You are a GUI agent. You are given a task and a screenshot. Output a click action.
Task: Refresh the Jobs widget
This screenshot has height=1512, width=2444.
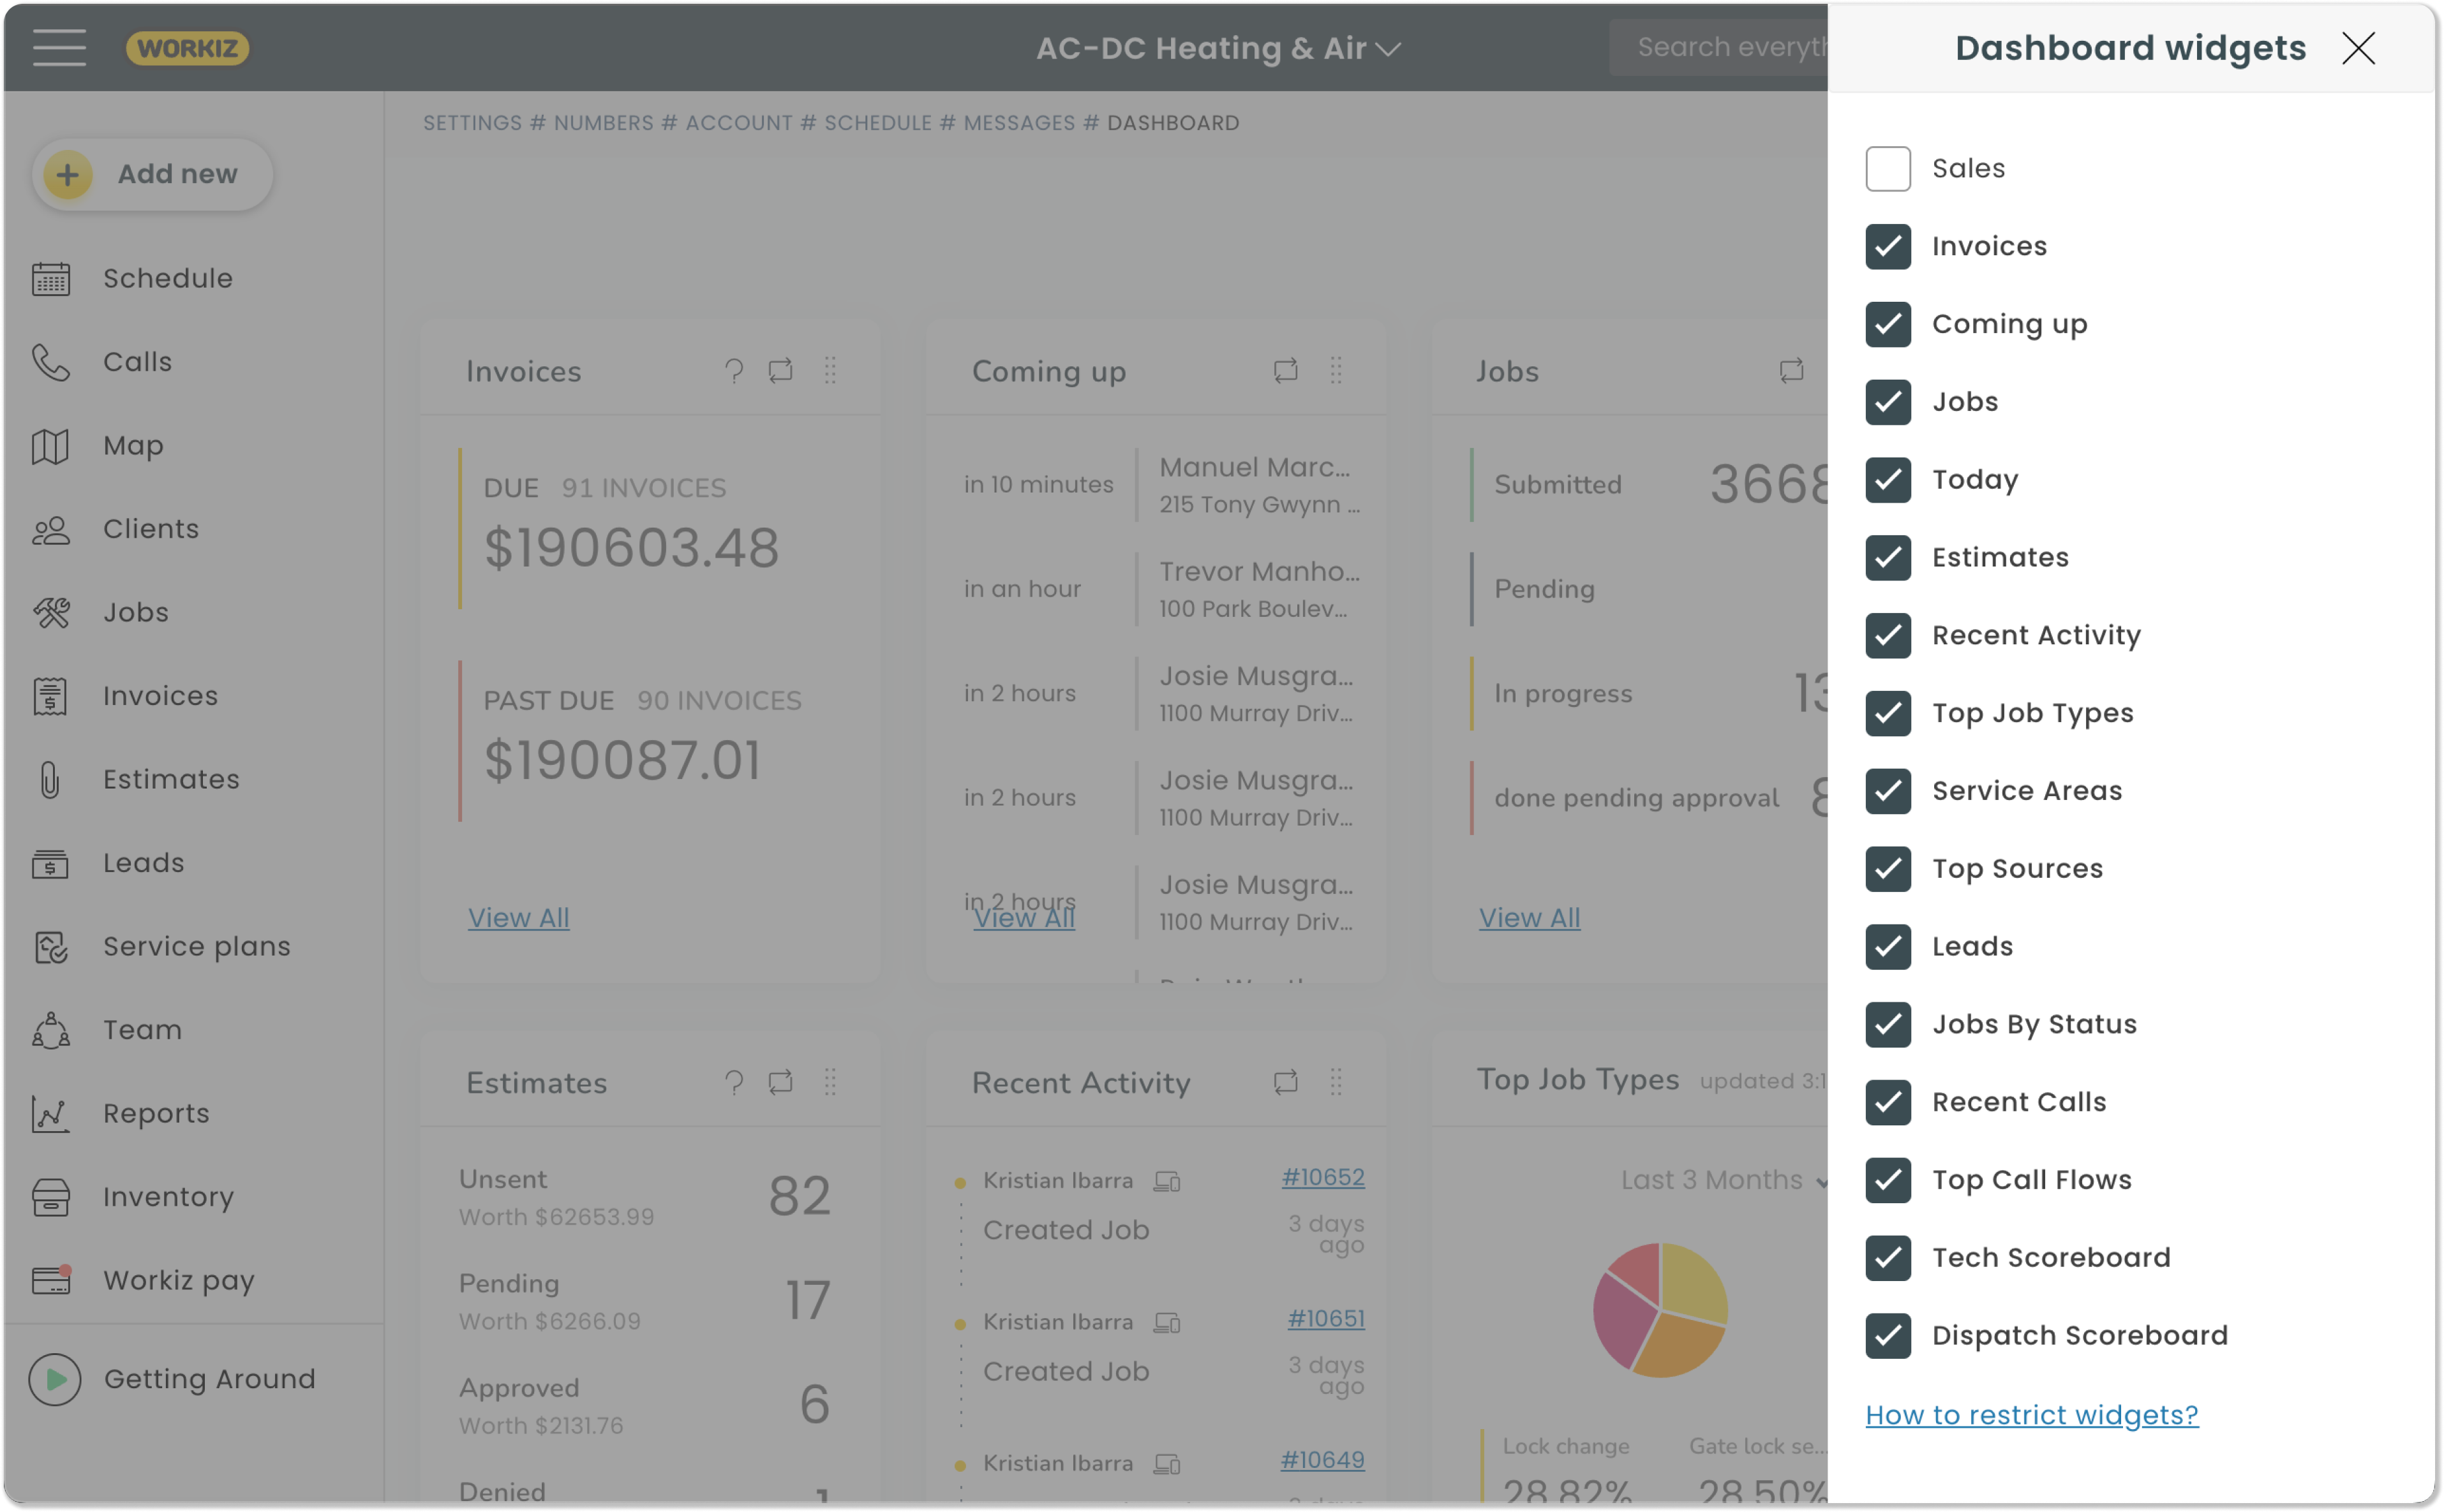pyautogui.click(x=1792, y=371)
